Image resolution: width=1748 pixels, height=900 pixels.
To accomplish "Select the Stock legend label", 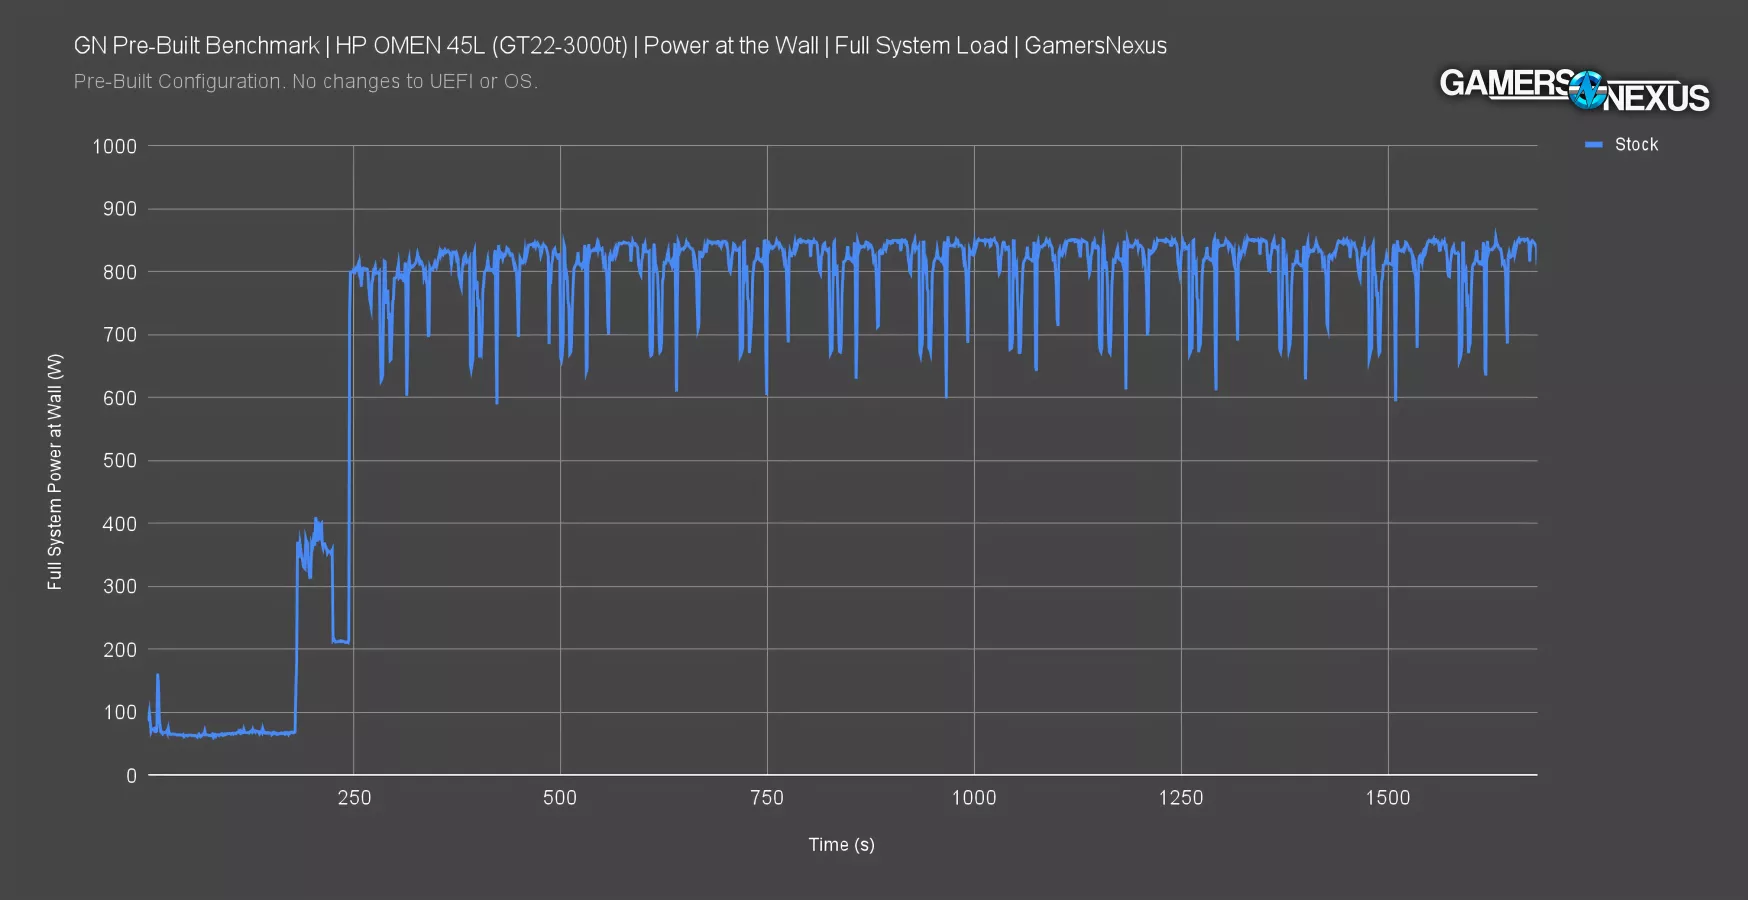I will point(1636,145).
